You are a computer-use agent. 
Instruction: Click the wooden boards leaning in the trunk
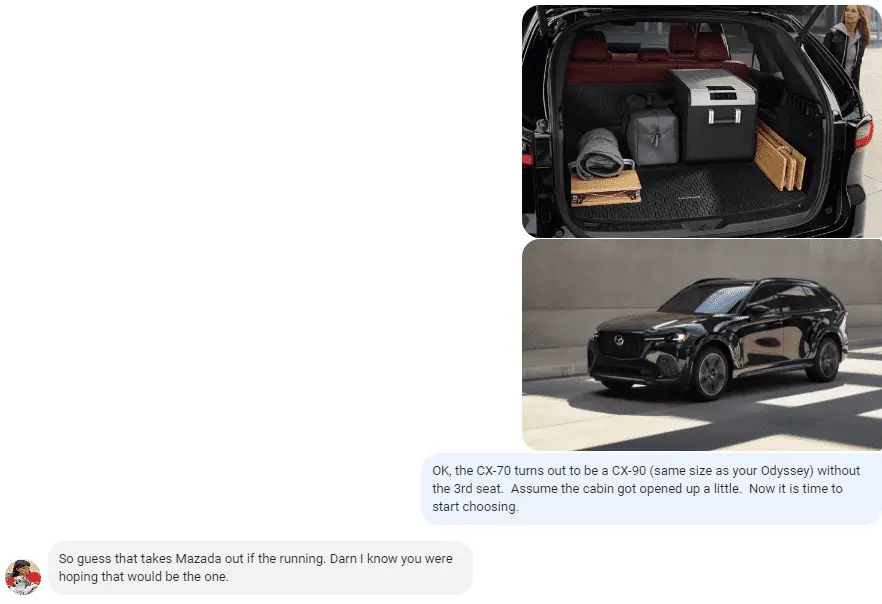[779, 157]
